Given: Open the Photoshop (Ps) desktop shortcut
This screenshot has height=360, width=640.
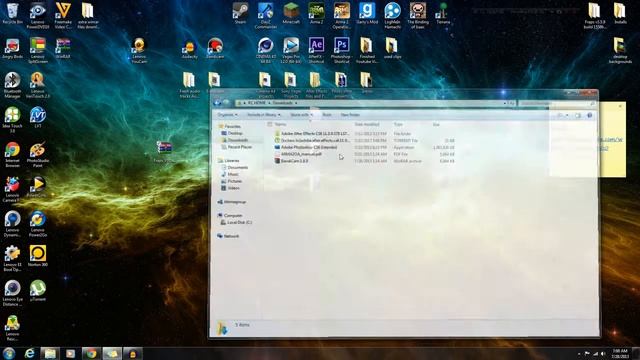Looking at the screenshot, I should [342, 50].
